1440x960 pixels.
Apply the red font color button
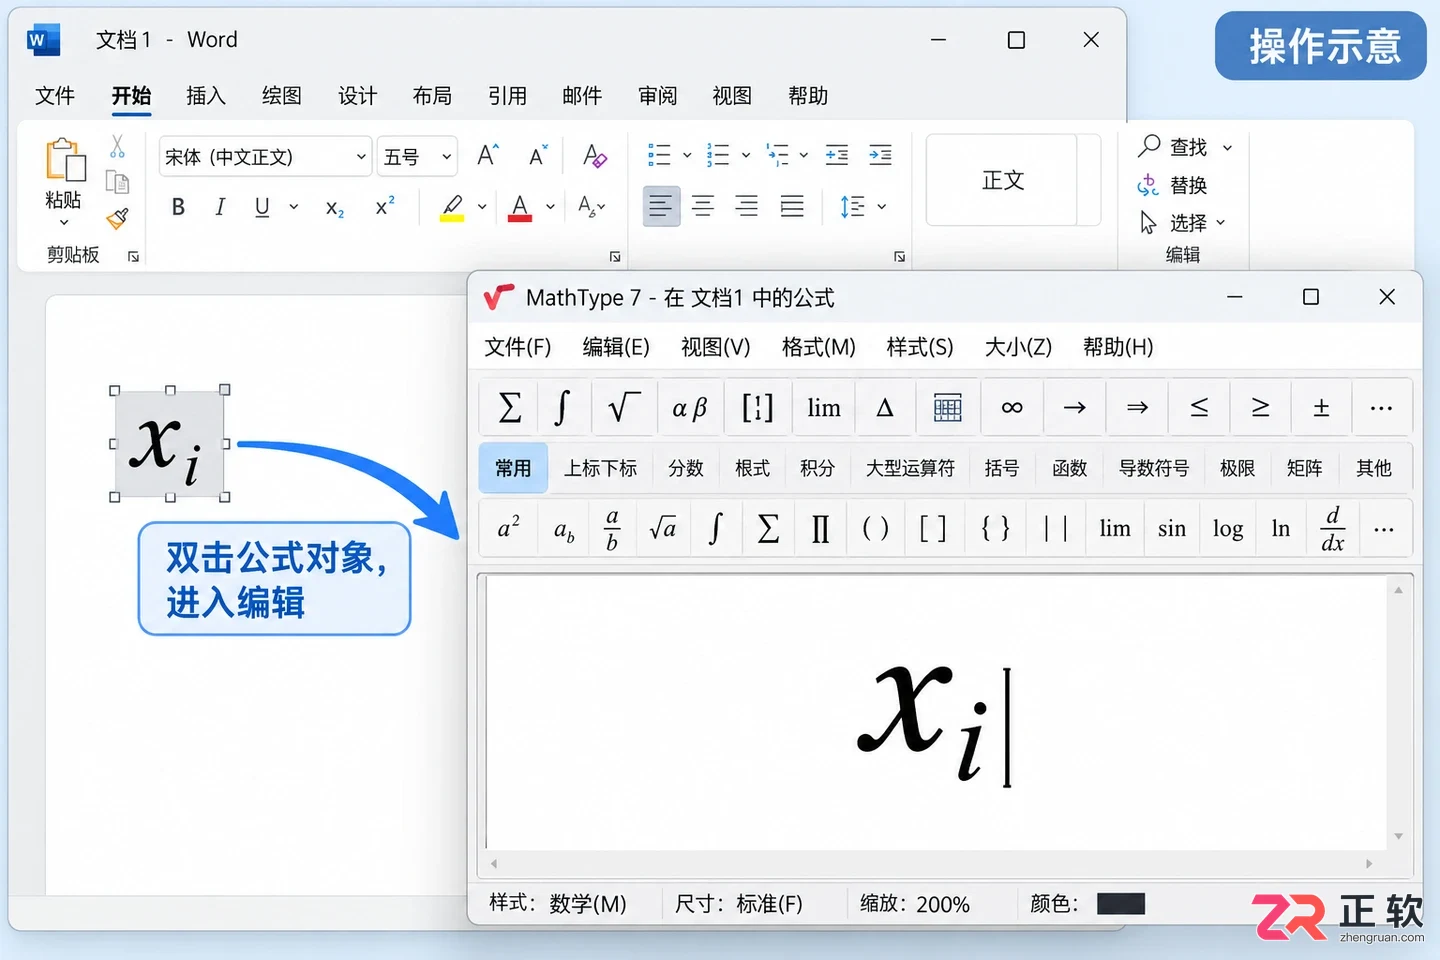click(x=520, y=207)
